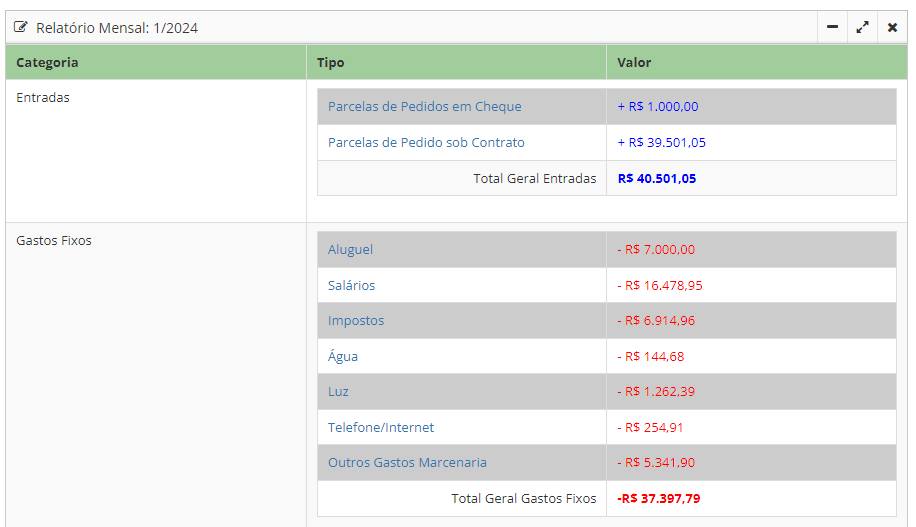Click the Impostos expense link
Viewport: 916px width, 527px height.
click(x=355, y=321)
